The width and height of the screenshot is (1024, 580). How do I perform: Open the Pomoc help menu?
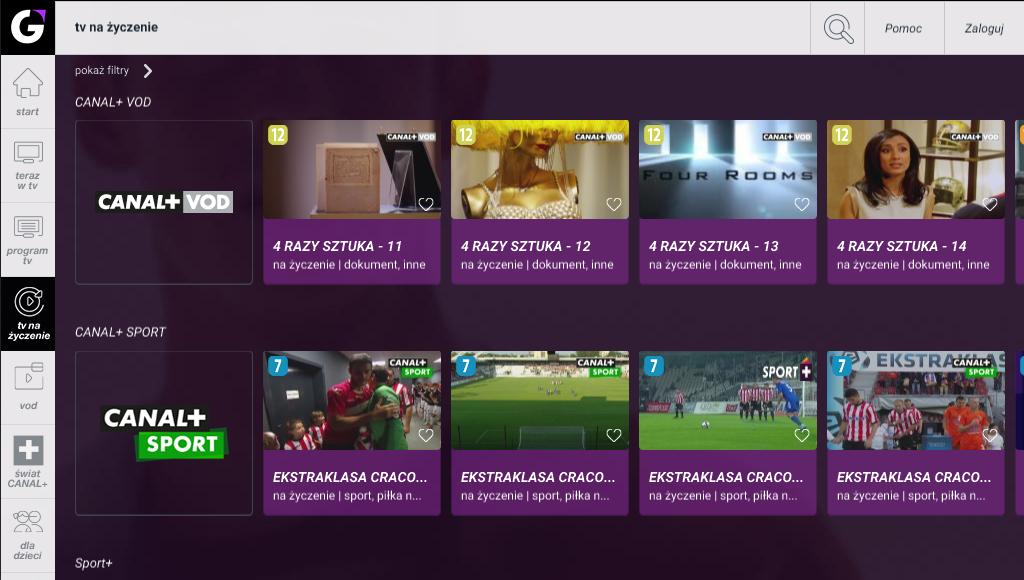click(x=903, y=28)
